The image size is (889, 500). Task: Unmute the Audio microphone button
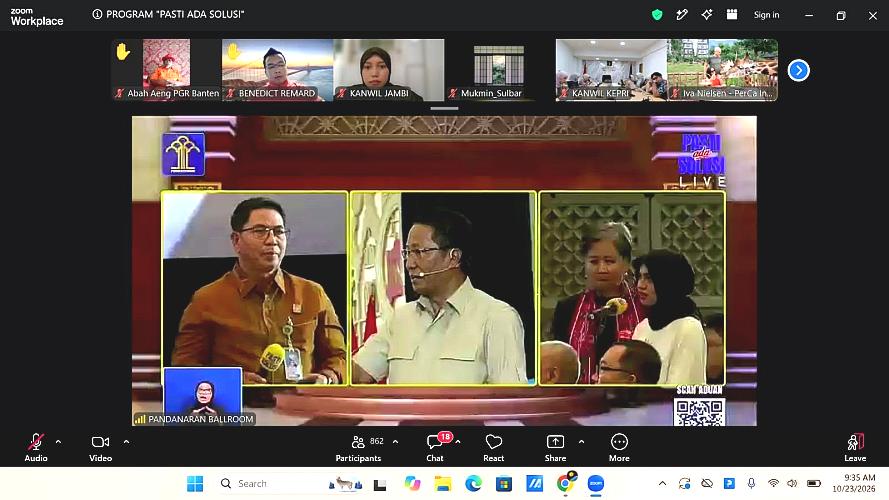36,447
